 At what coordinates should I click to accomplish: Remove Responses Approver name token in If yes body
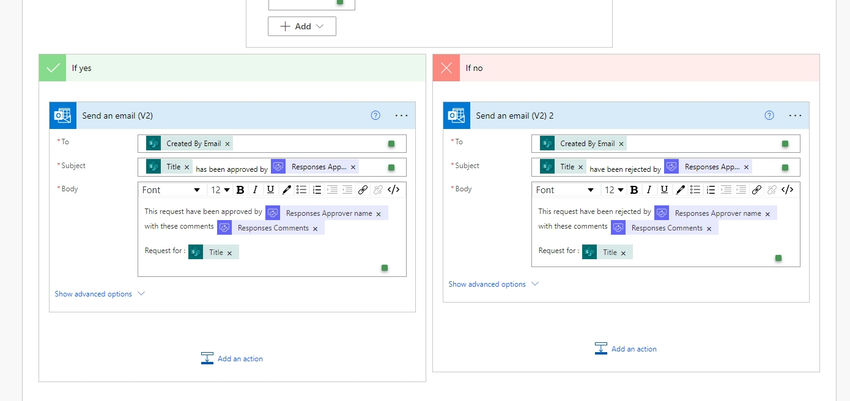[378, 214]
